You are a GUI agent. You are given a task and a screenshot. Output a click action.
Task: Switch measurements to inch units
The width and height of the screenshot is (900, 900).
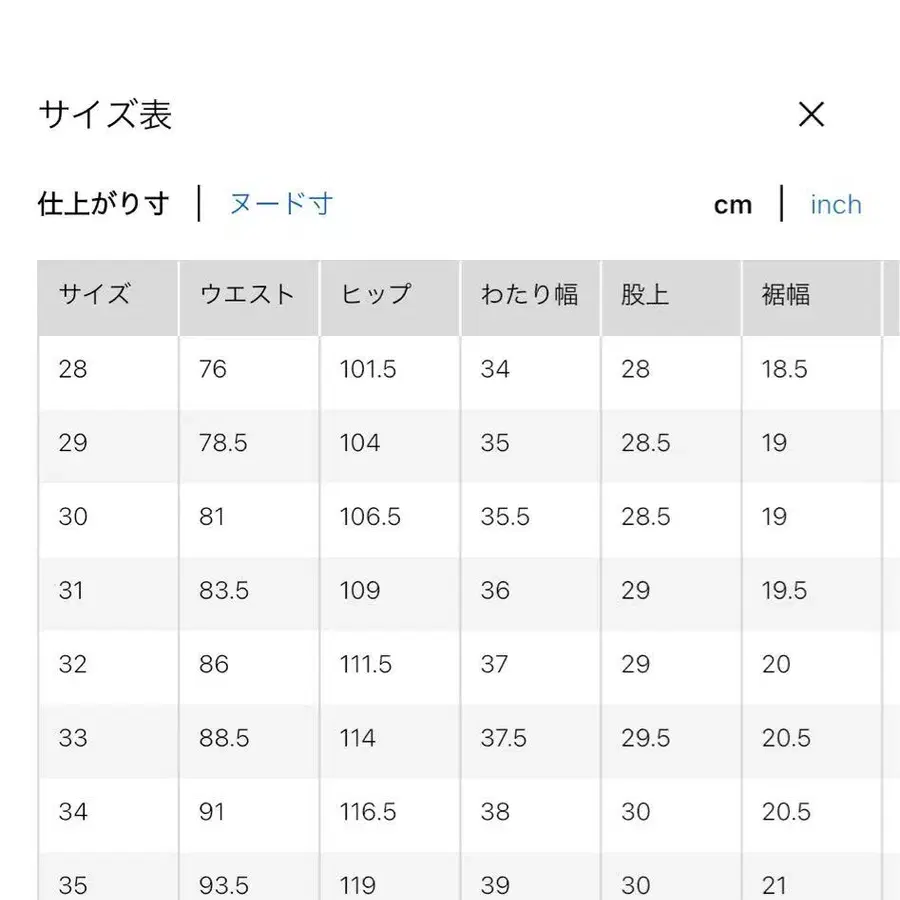(835, 204)
